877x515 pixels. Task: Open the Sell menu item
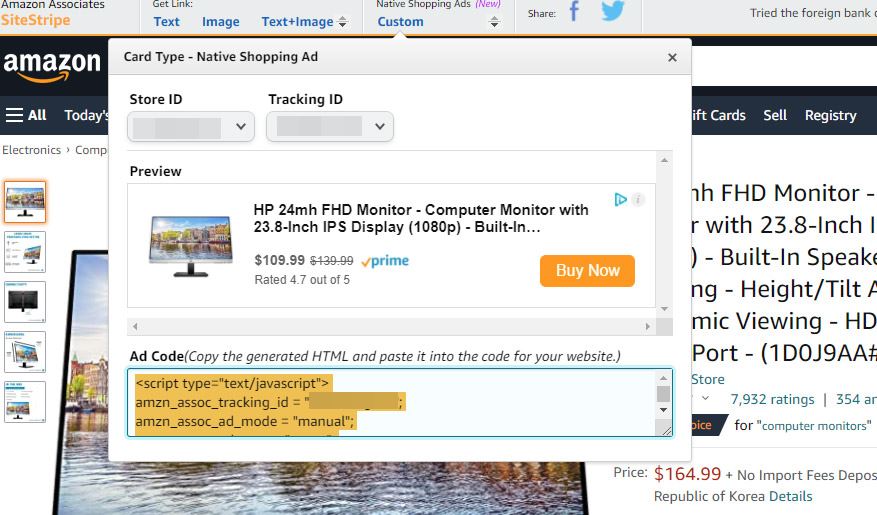click(775, 115)
